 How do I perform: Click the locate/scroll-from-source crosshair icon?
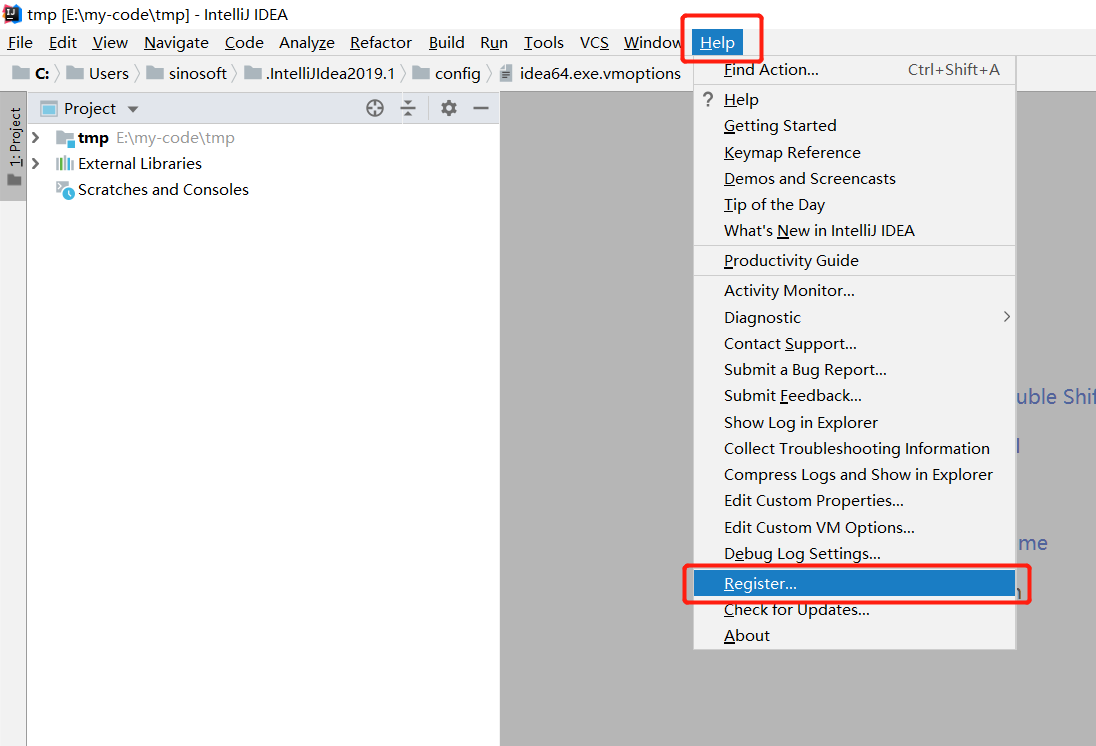coord(375,108)
